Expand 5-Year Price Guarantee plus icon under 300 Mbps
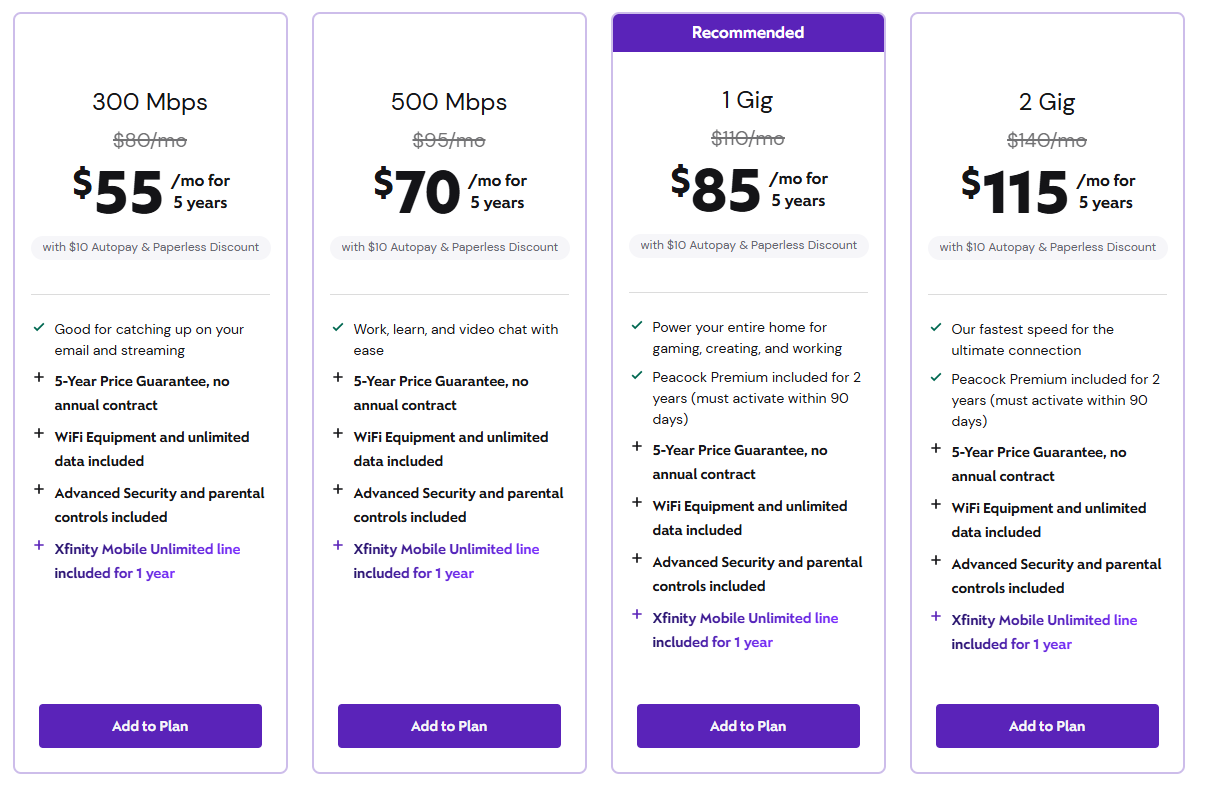 pos(39,378)
